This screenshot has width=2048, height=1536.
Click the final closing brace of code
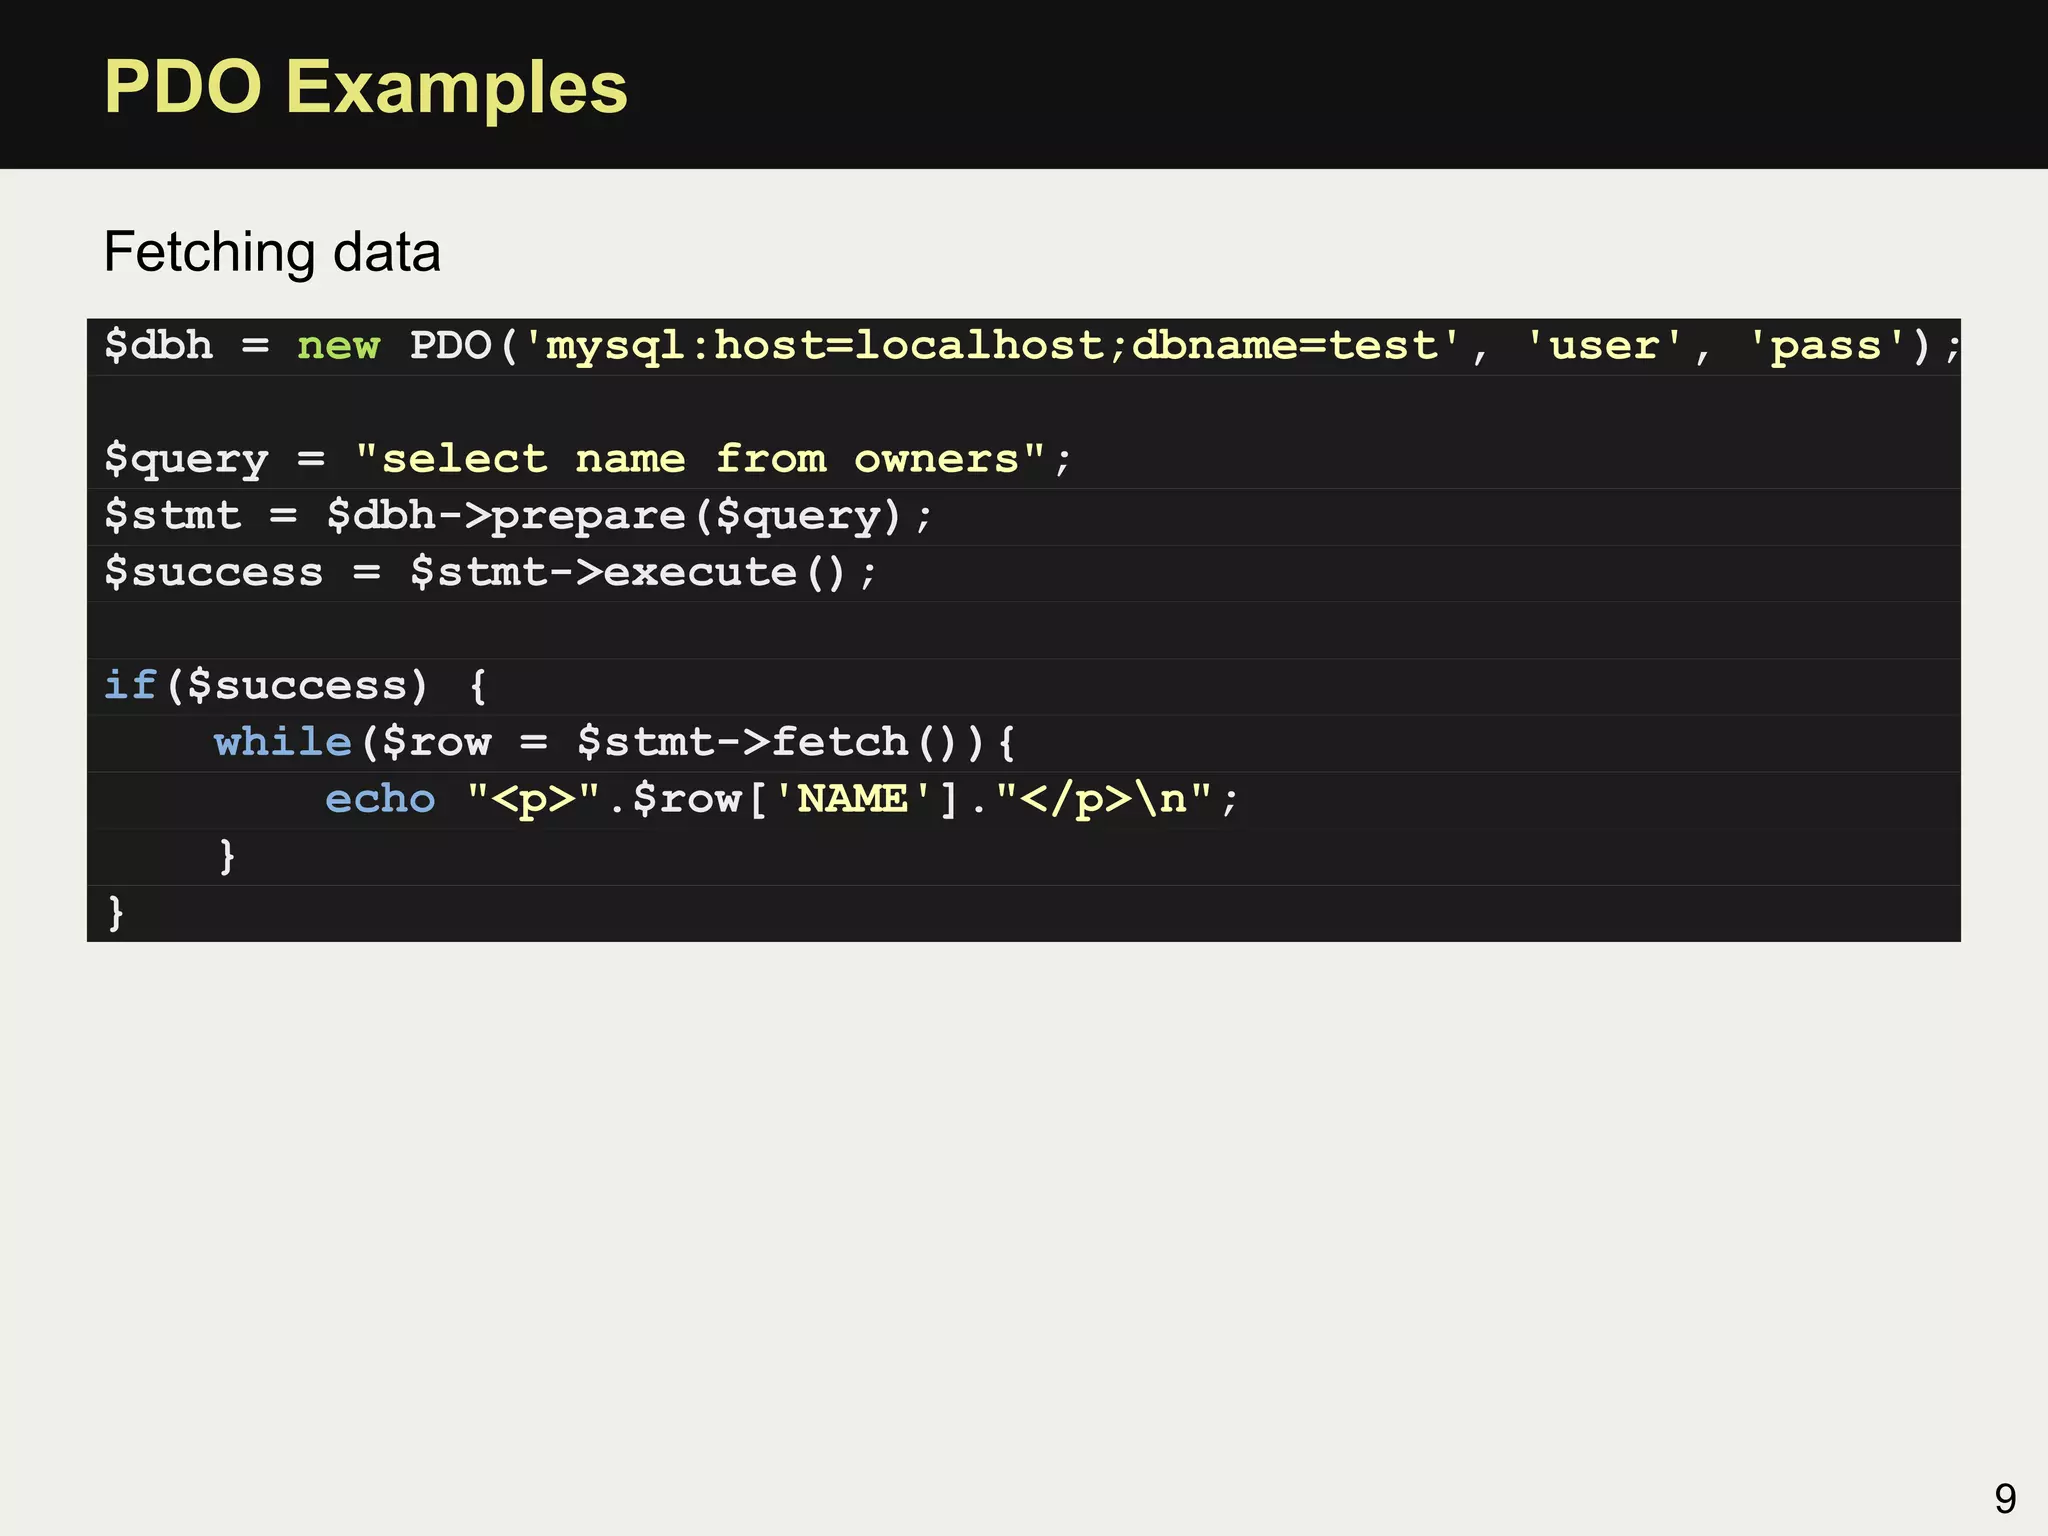point(116,912)
